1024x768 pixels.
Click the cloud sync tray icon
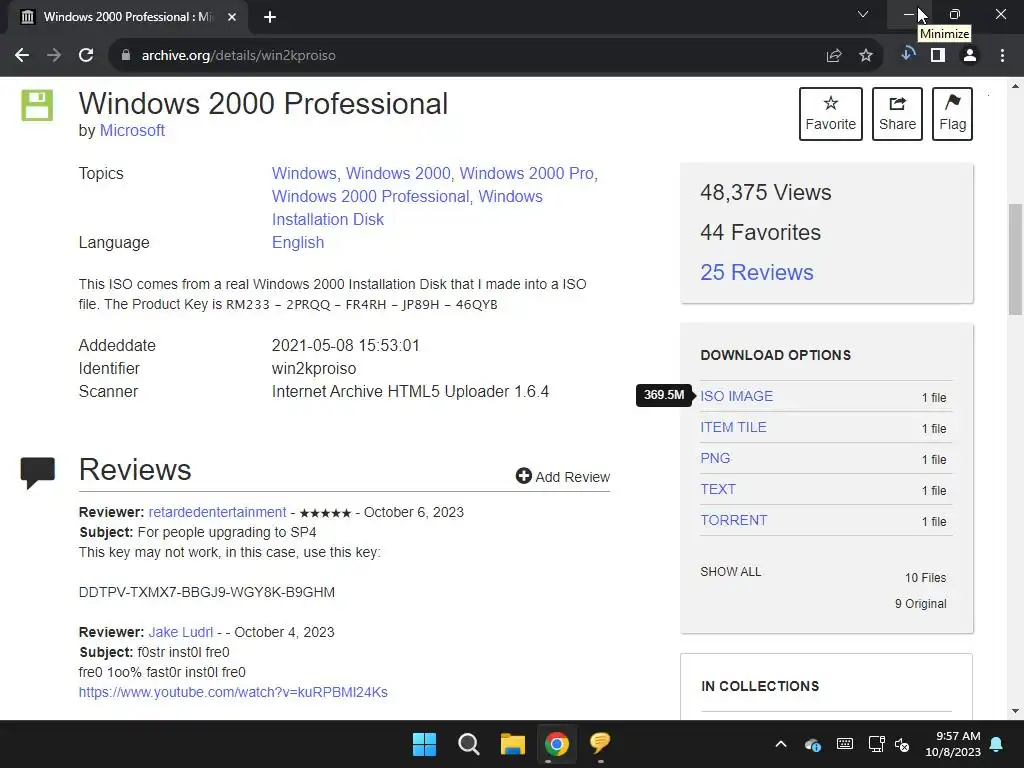[812, 744]
